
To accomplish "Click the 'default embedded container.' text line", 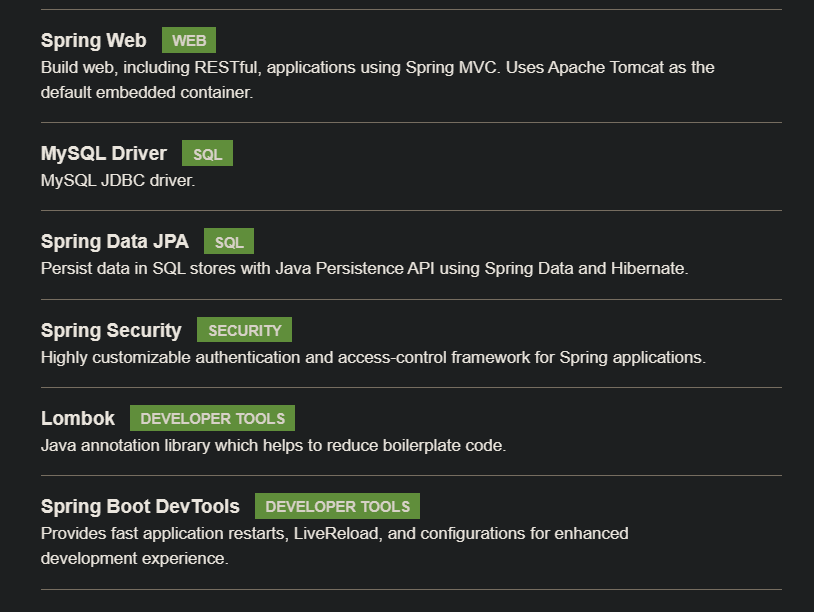I will coord(147,92).
